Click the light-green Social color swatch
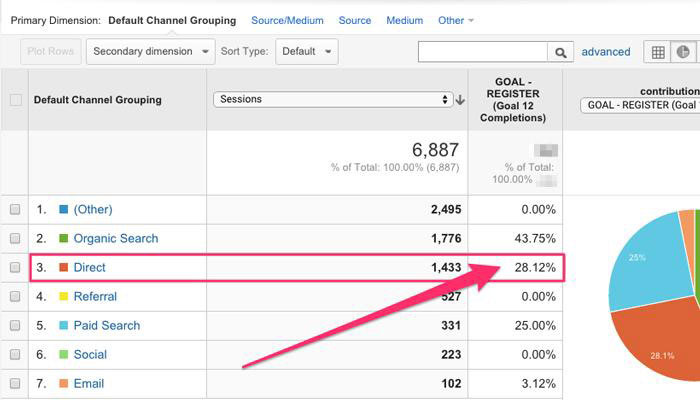Viewport: 700px width, 400px height. pyautogui.click(x=63, y=354)
